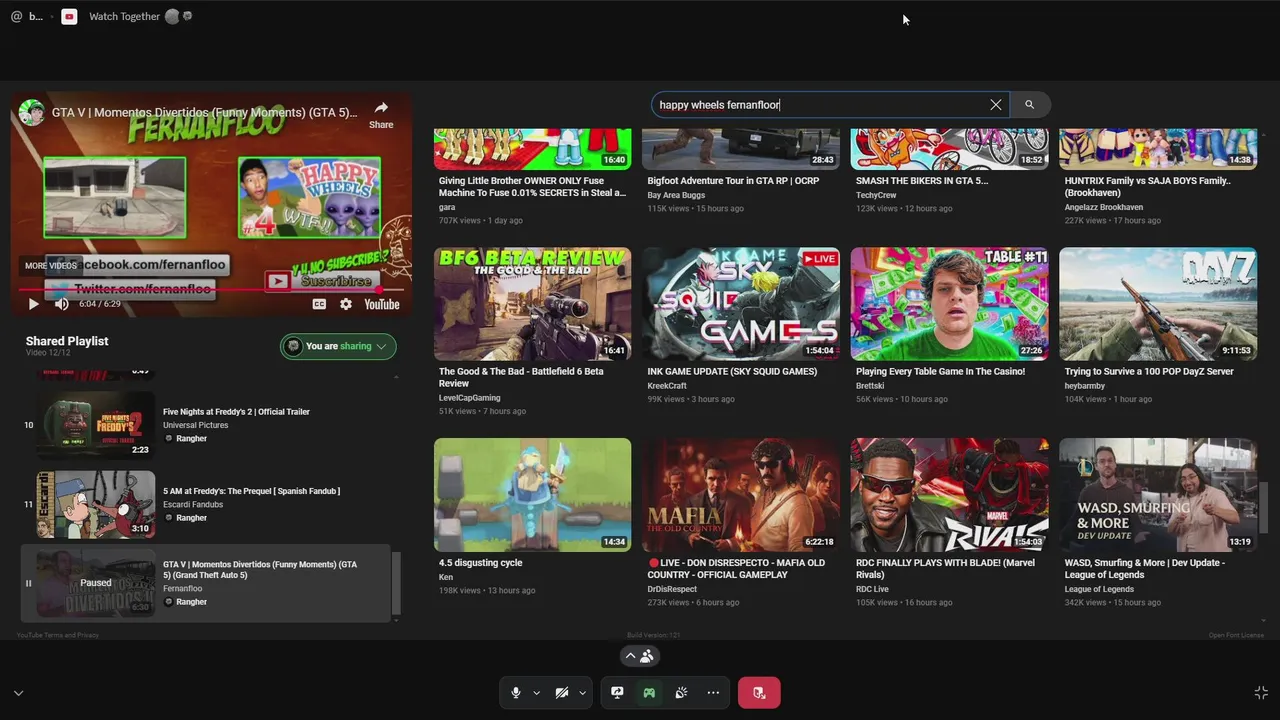Screen dimensions: 1280x720
Task: Open microphone input options arrow
Action: [536, 692]
